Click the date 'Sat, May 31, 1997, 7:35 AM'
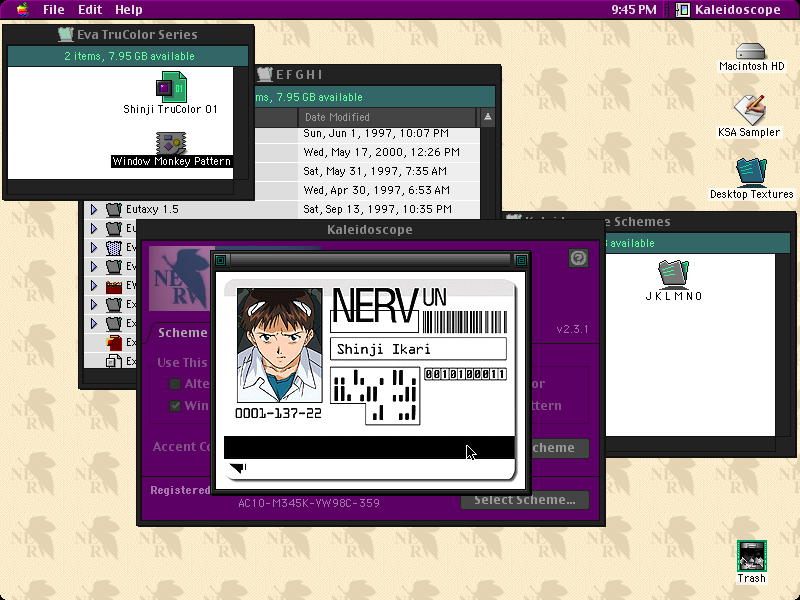The image size is (800, 600). click(x=375, y=171)
